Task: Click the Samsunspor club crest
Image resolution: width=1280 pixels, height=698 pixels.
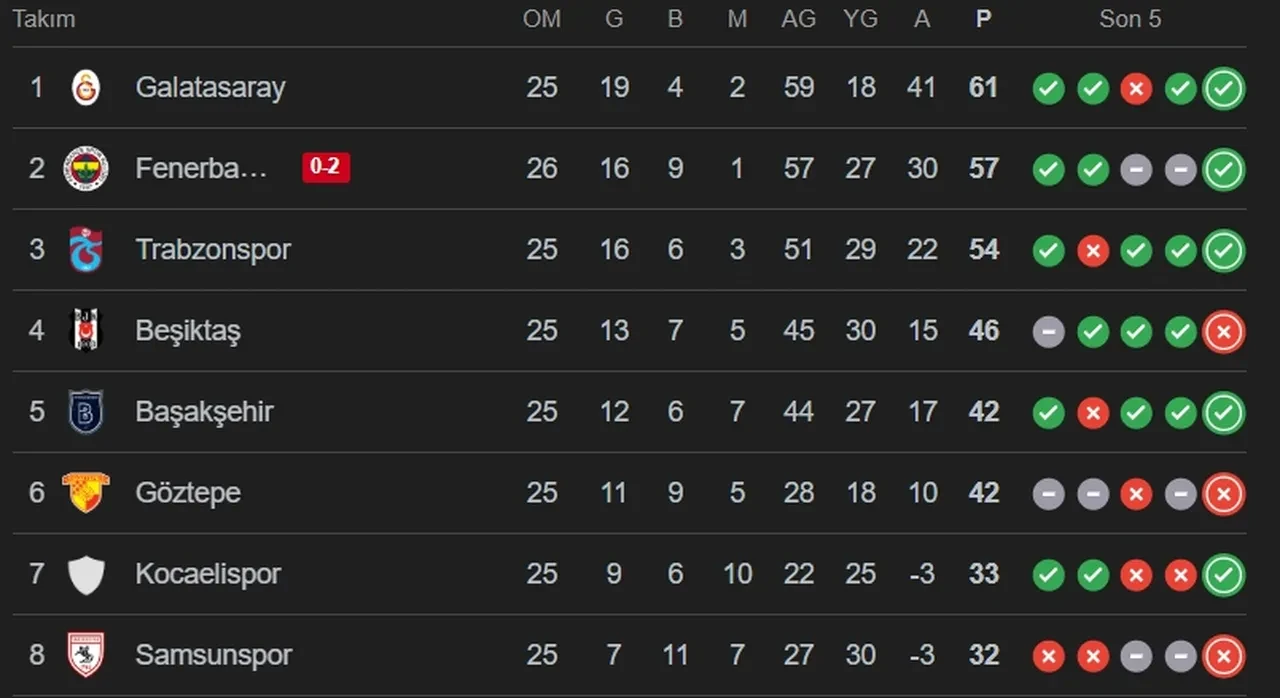Action: (86, 656)
